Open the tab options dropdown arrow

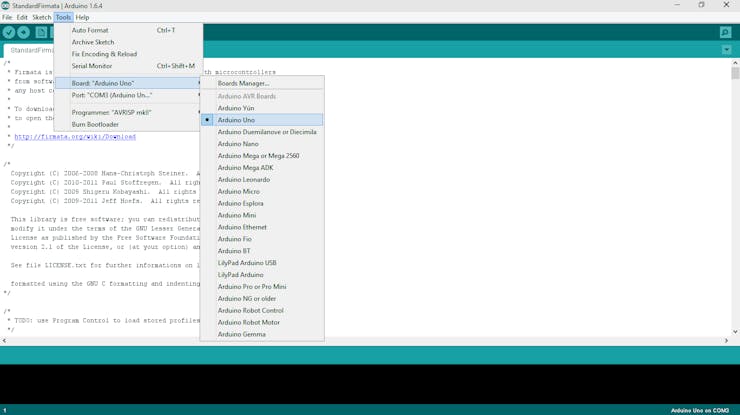(726, 50)
